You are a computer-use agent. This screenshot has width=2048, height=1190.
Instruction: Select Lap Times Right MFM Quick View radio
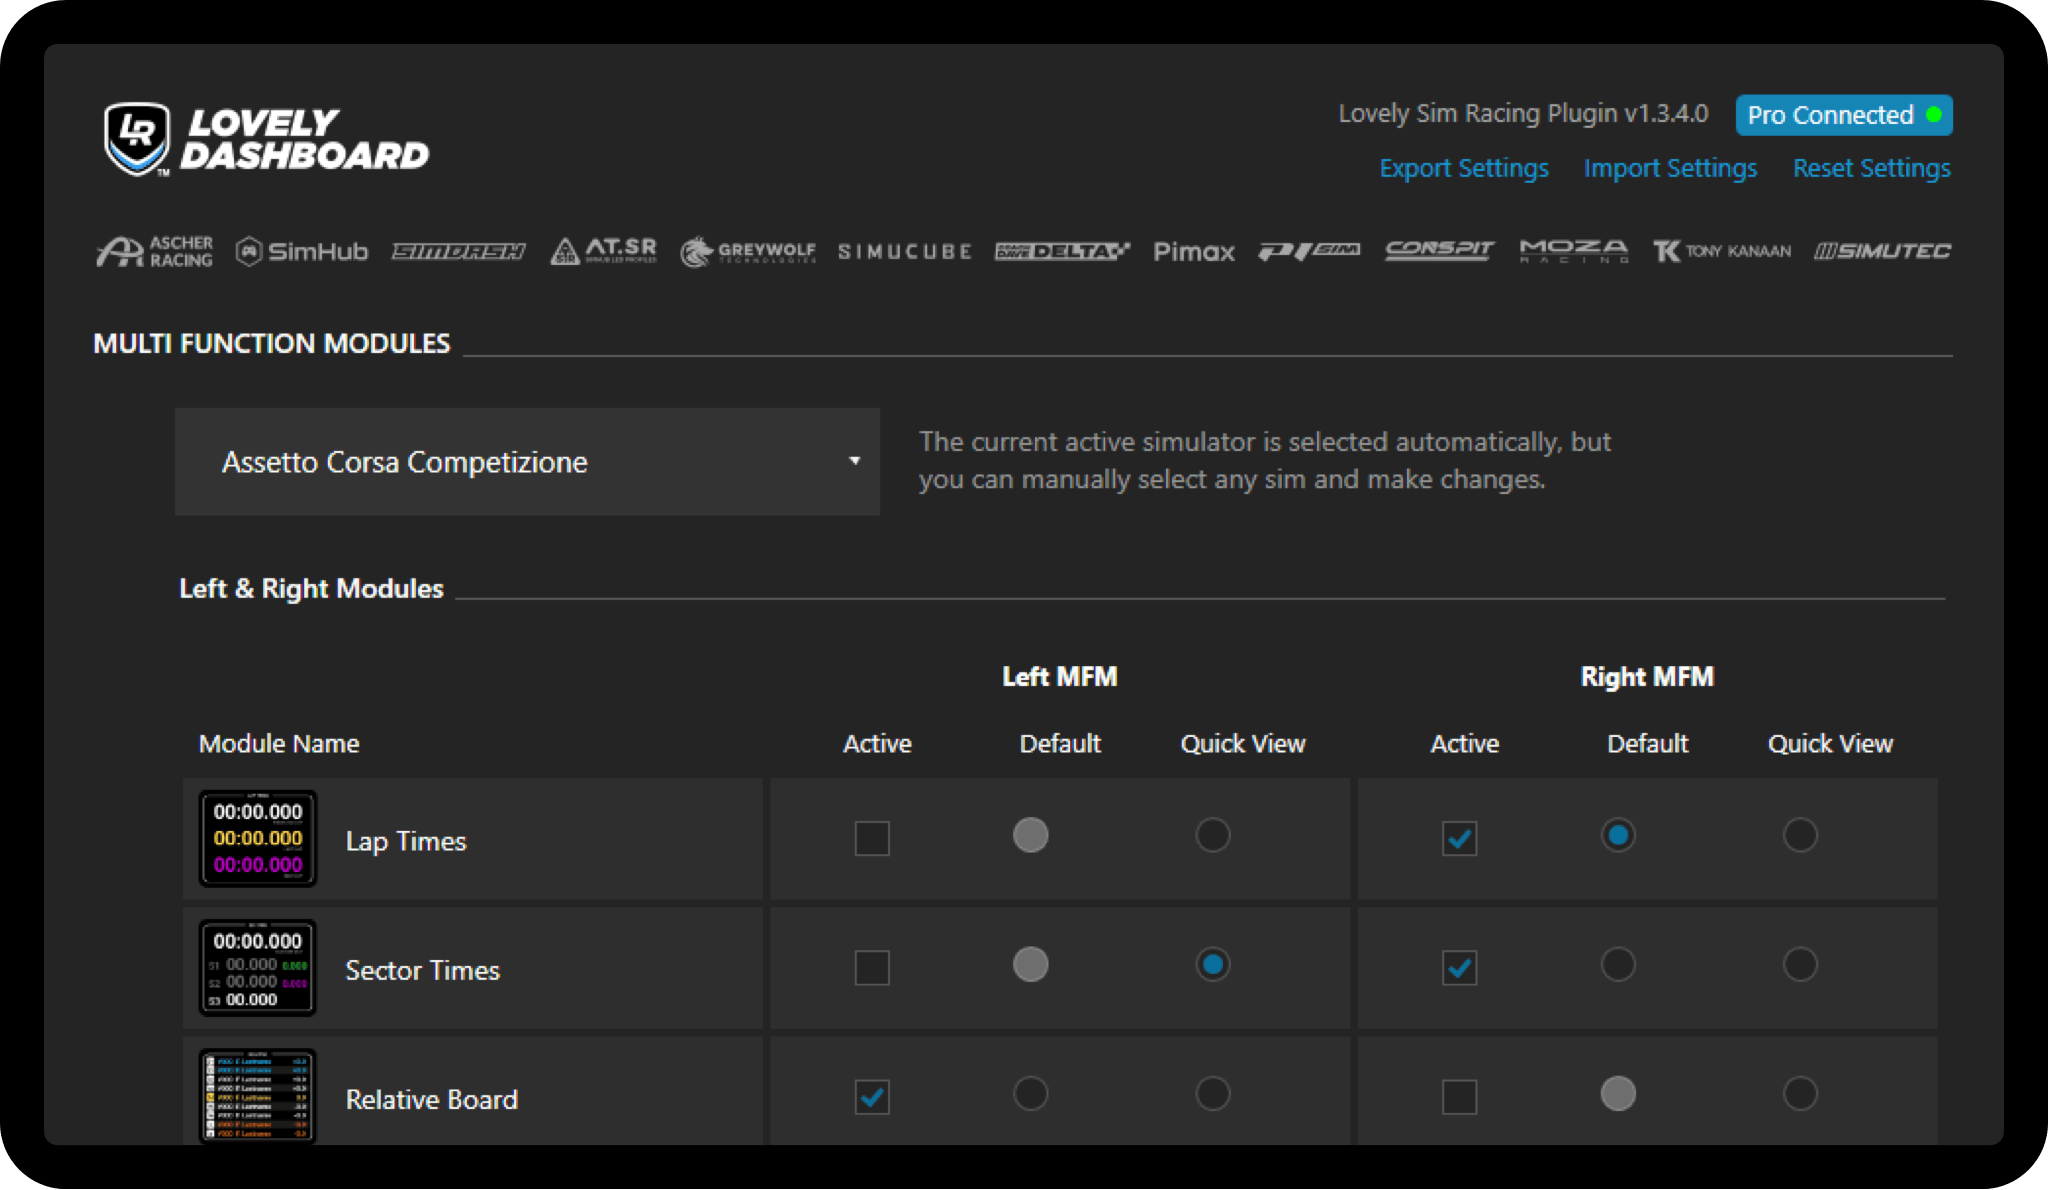click(x=1799, y=835)
